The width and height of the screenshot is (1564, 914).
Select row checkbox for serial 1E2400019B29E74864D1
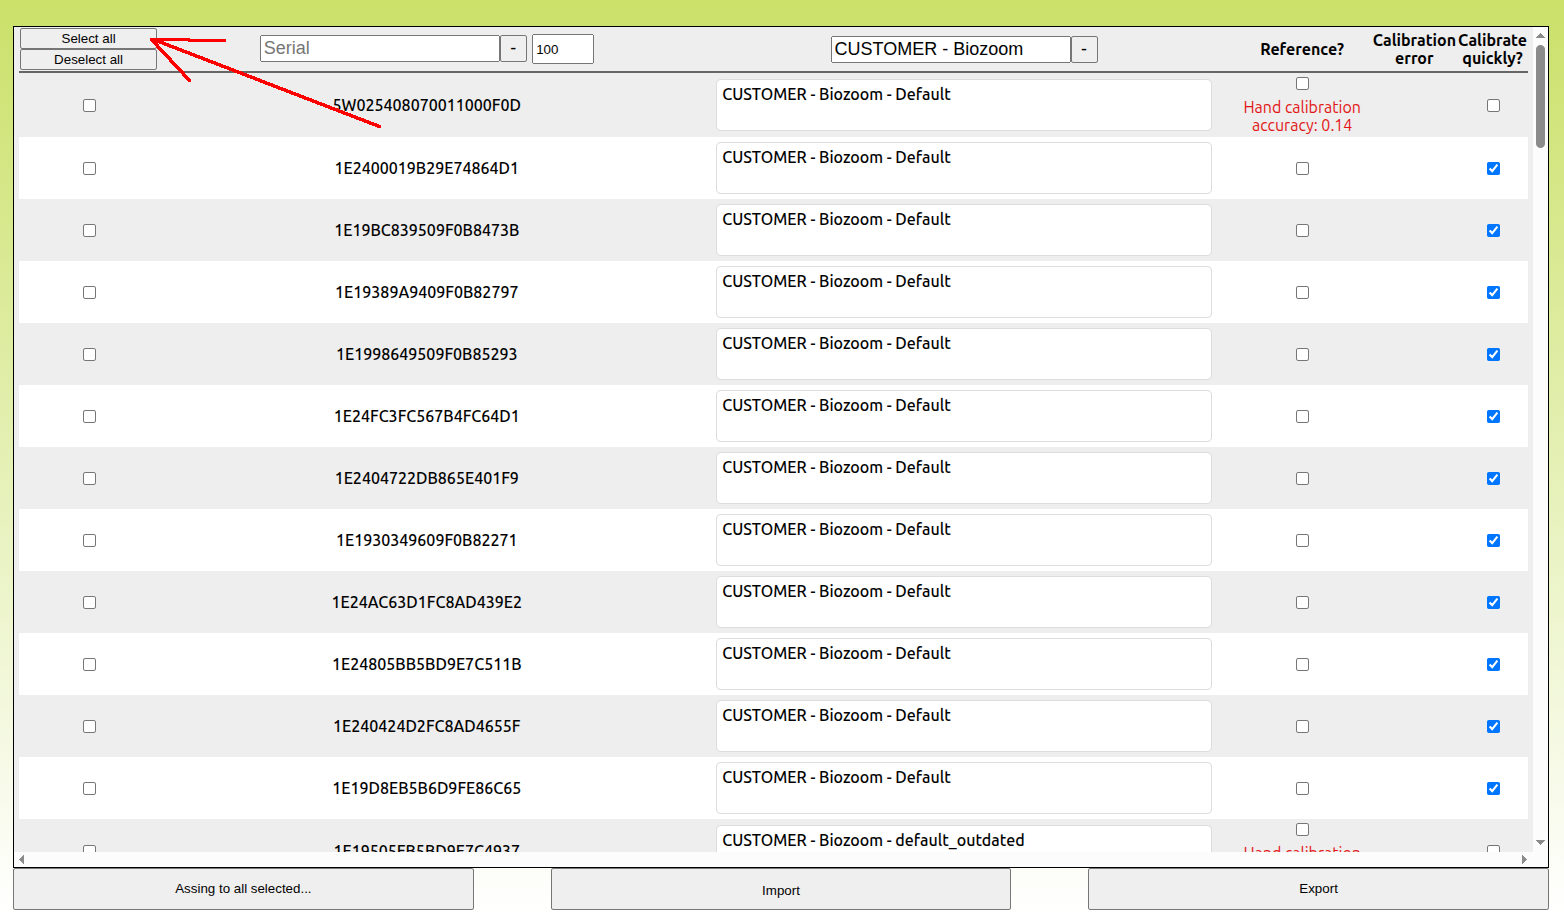(90, 168)
